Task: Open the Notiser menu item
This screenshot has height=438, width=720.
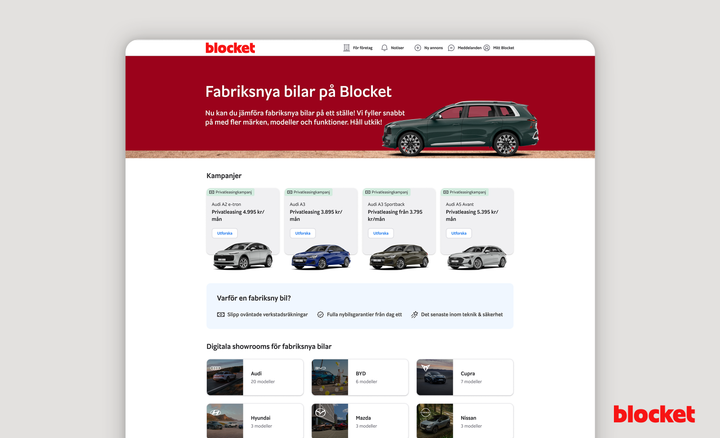Action: (397, 48)
